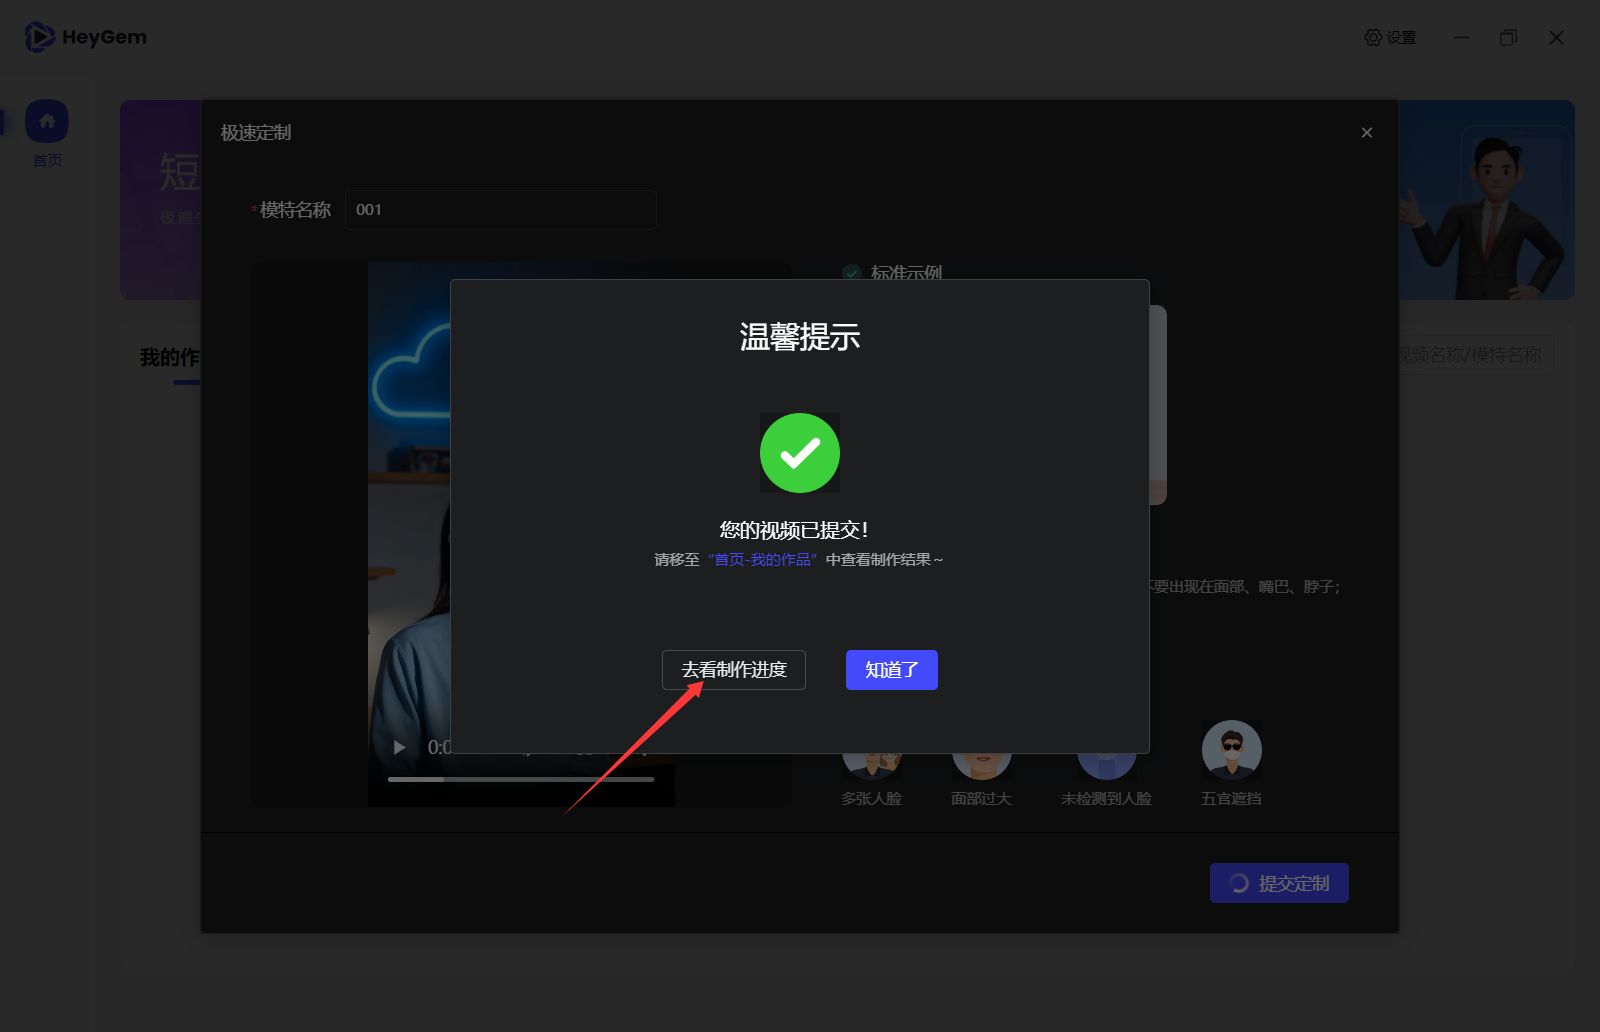The width and height of the screenshot is (1600, 1032).
Task: Click the 模特名称 input field
Action: tap(501, 210)
